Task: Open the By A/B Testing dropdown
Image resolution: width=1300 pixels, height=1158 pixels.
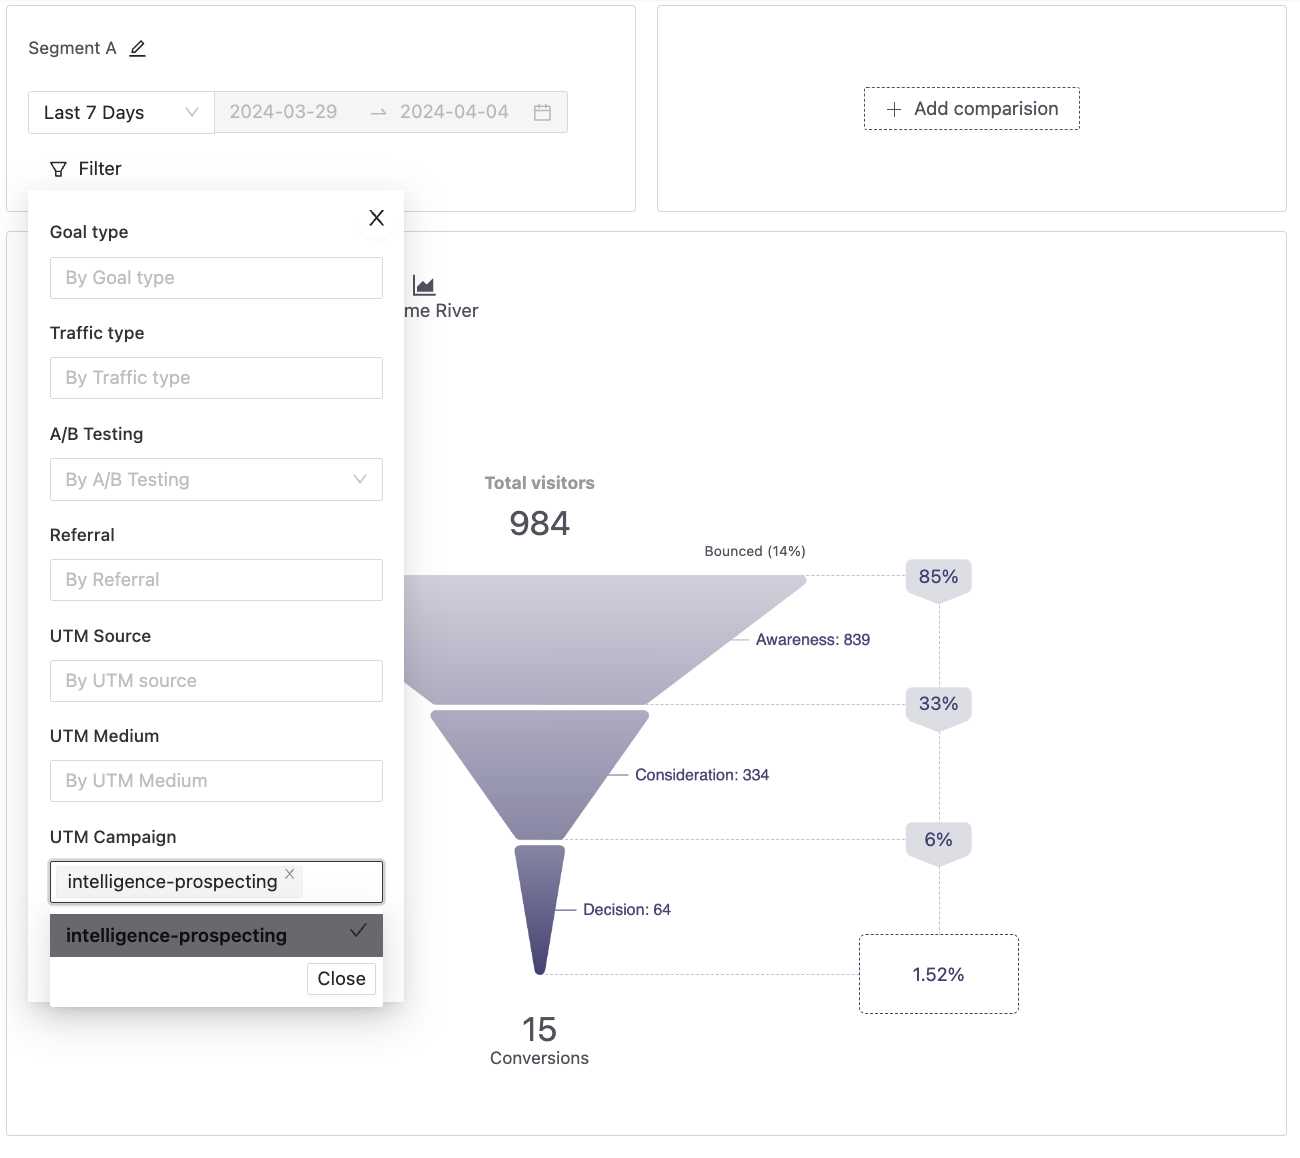Action: point(216,479)
